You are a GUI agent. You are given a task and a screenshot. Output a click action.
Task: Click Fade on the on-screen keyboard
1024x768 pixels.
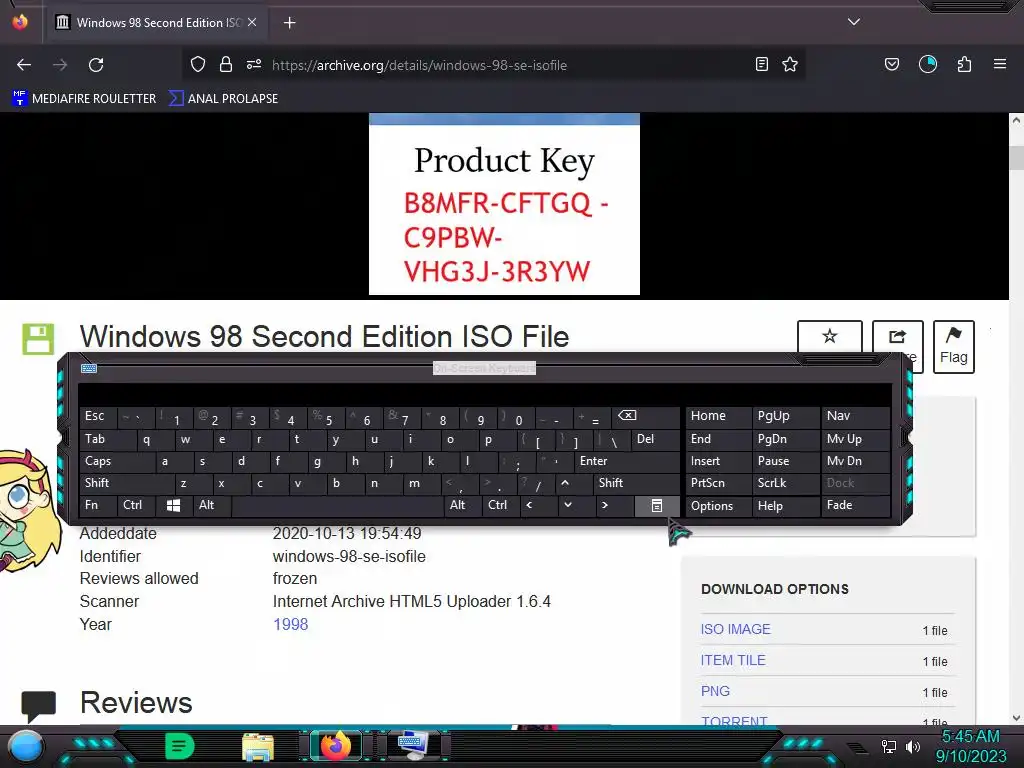[856, 505]
